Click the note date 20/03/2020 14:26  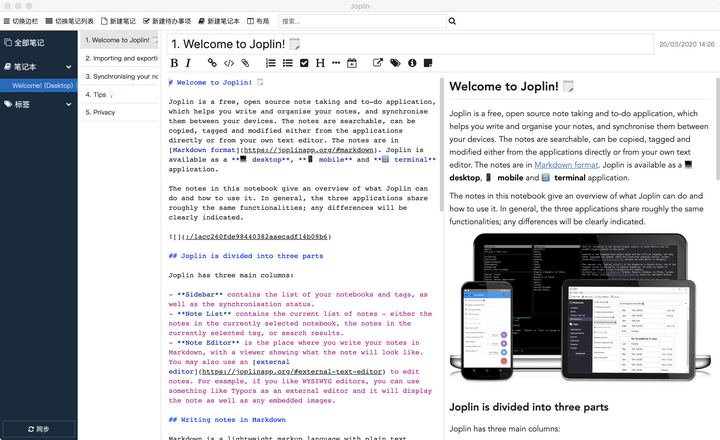point(686,45)
